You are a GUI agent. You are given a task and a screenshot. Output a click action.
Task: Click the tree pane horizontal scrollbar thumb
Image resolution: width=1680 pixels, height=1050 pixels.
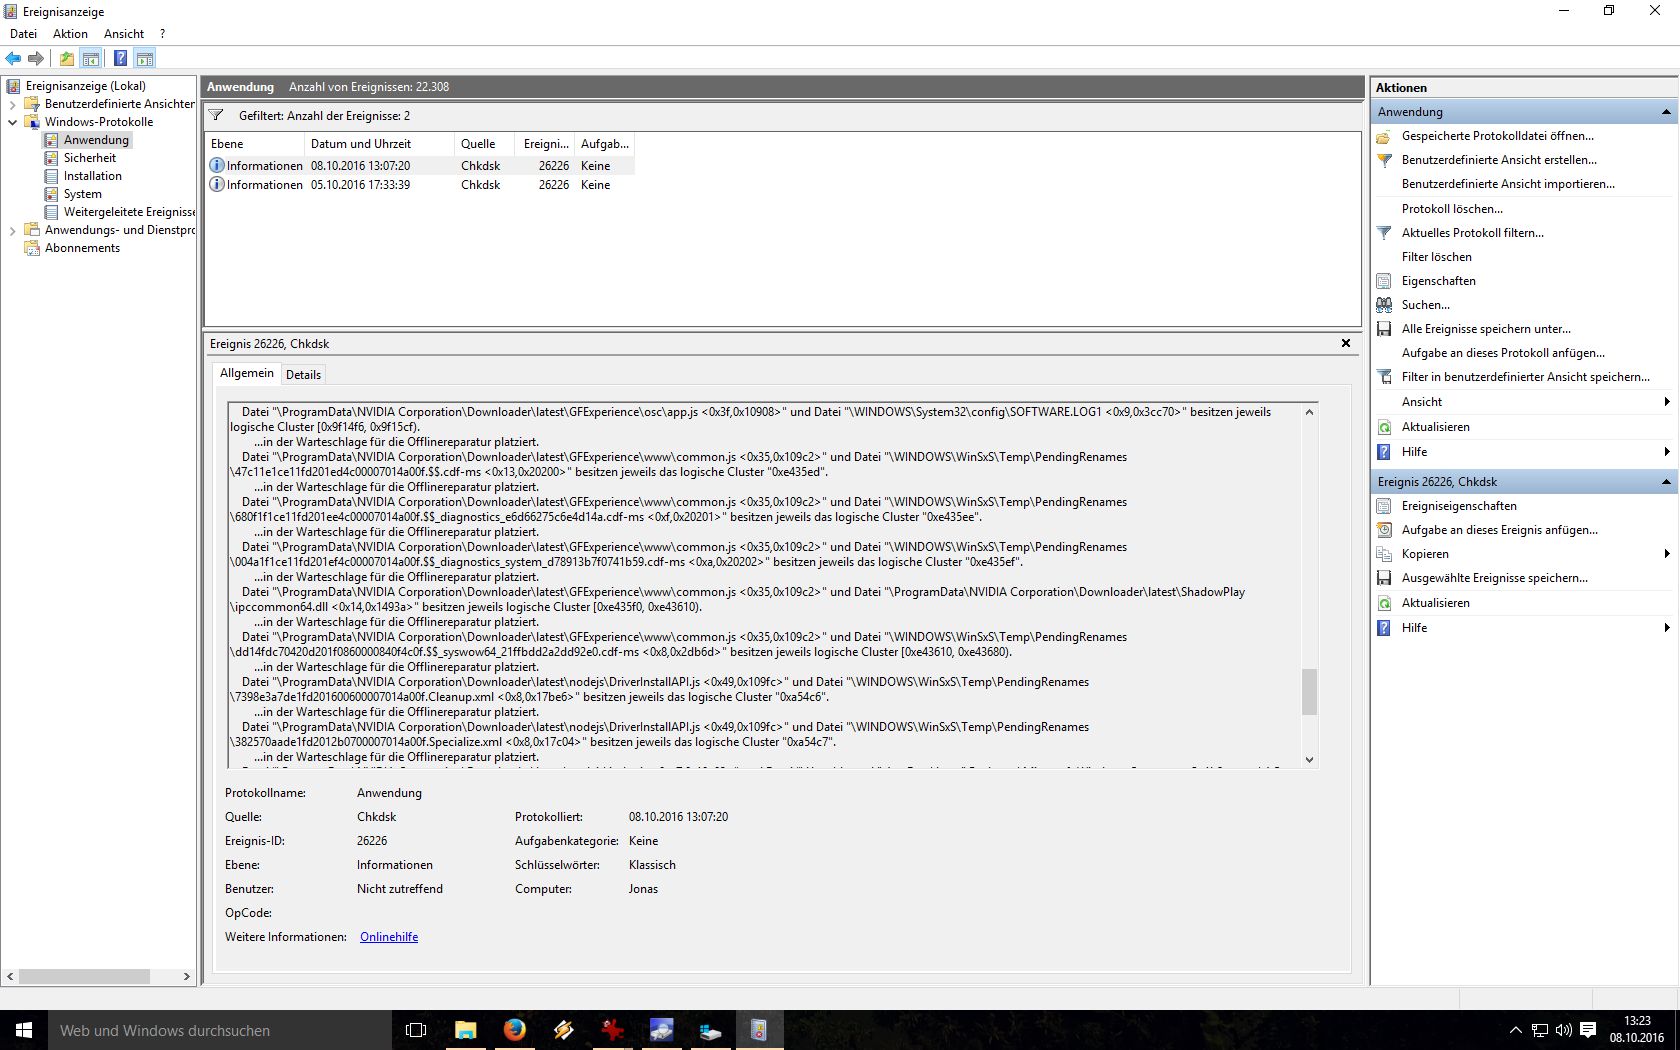click(84, 976)
